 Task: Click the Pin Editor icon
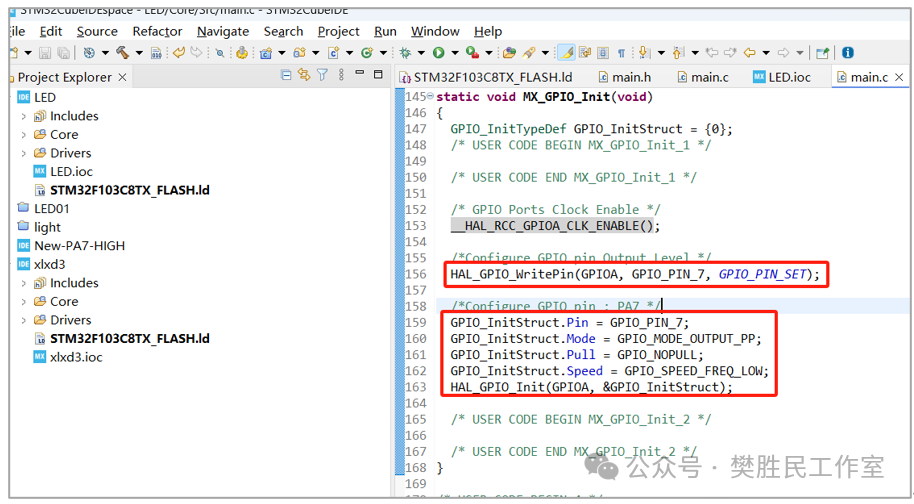[x=822, y=53]
